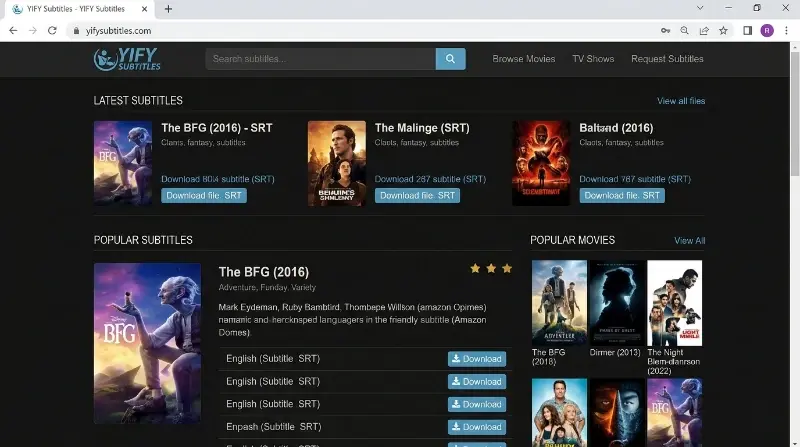Open Download 767 subtitle (SRT) link
The image size is (800, 447).
pyautogui.click(x=635, y=179)
